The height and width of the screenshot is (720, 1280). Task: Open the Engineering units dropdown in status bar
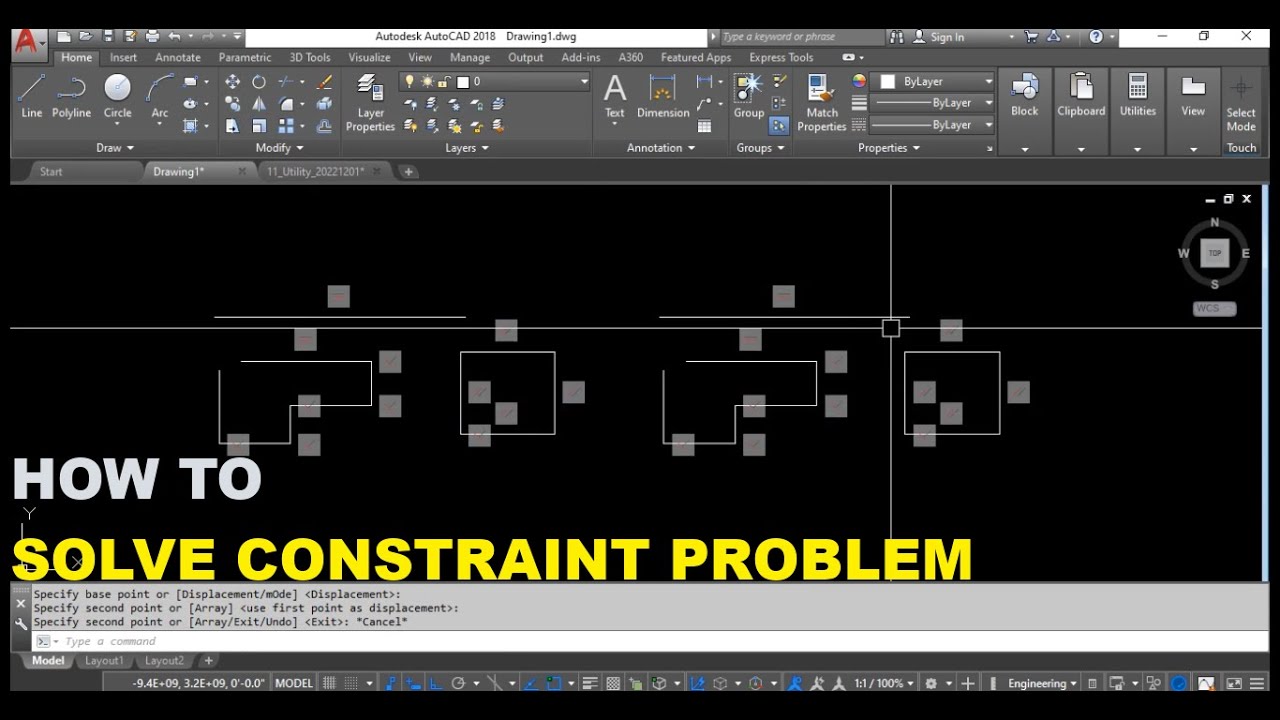pos(1042,683)
